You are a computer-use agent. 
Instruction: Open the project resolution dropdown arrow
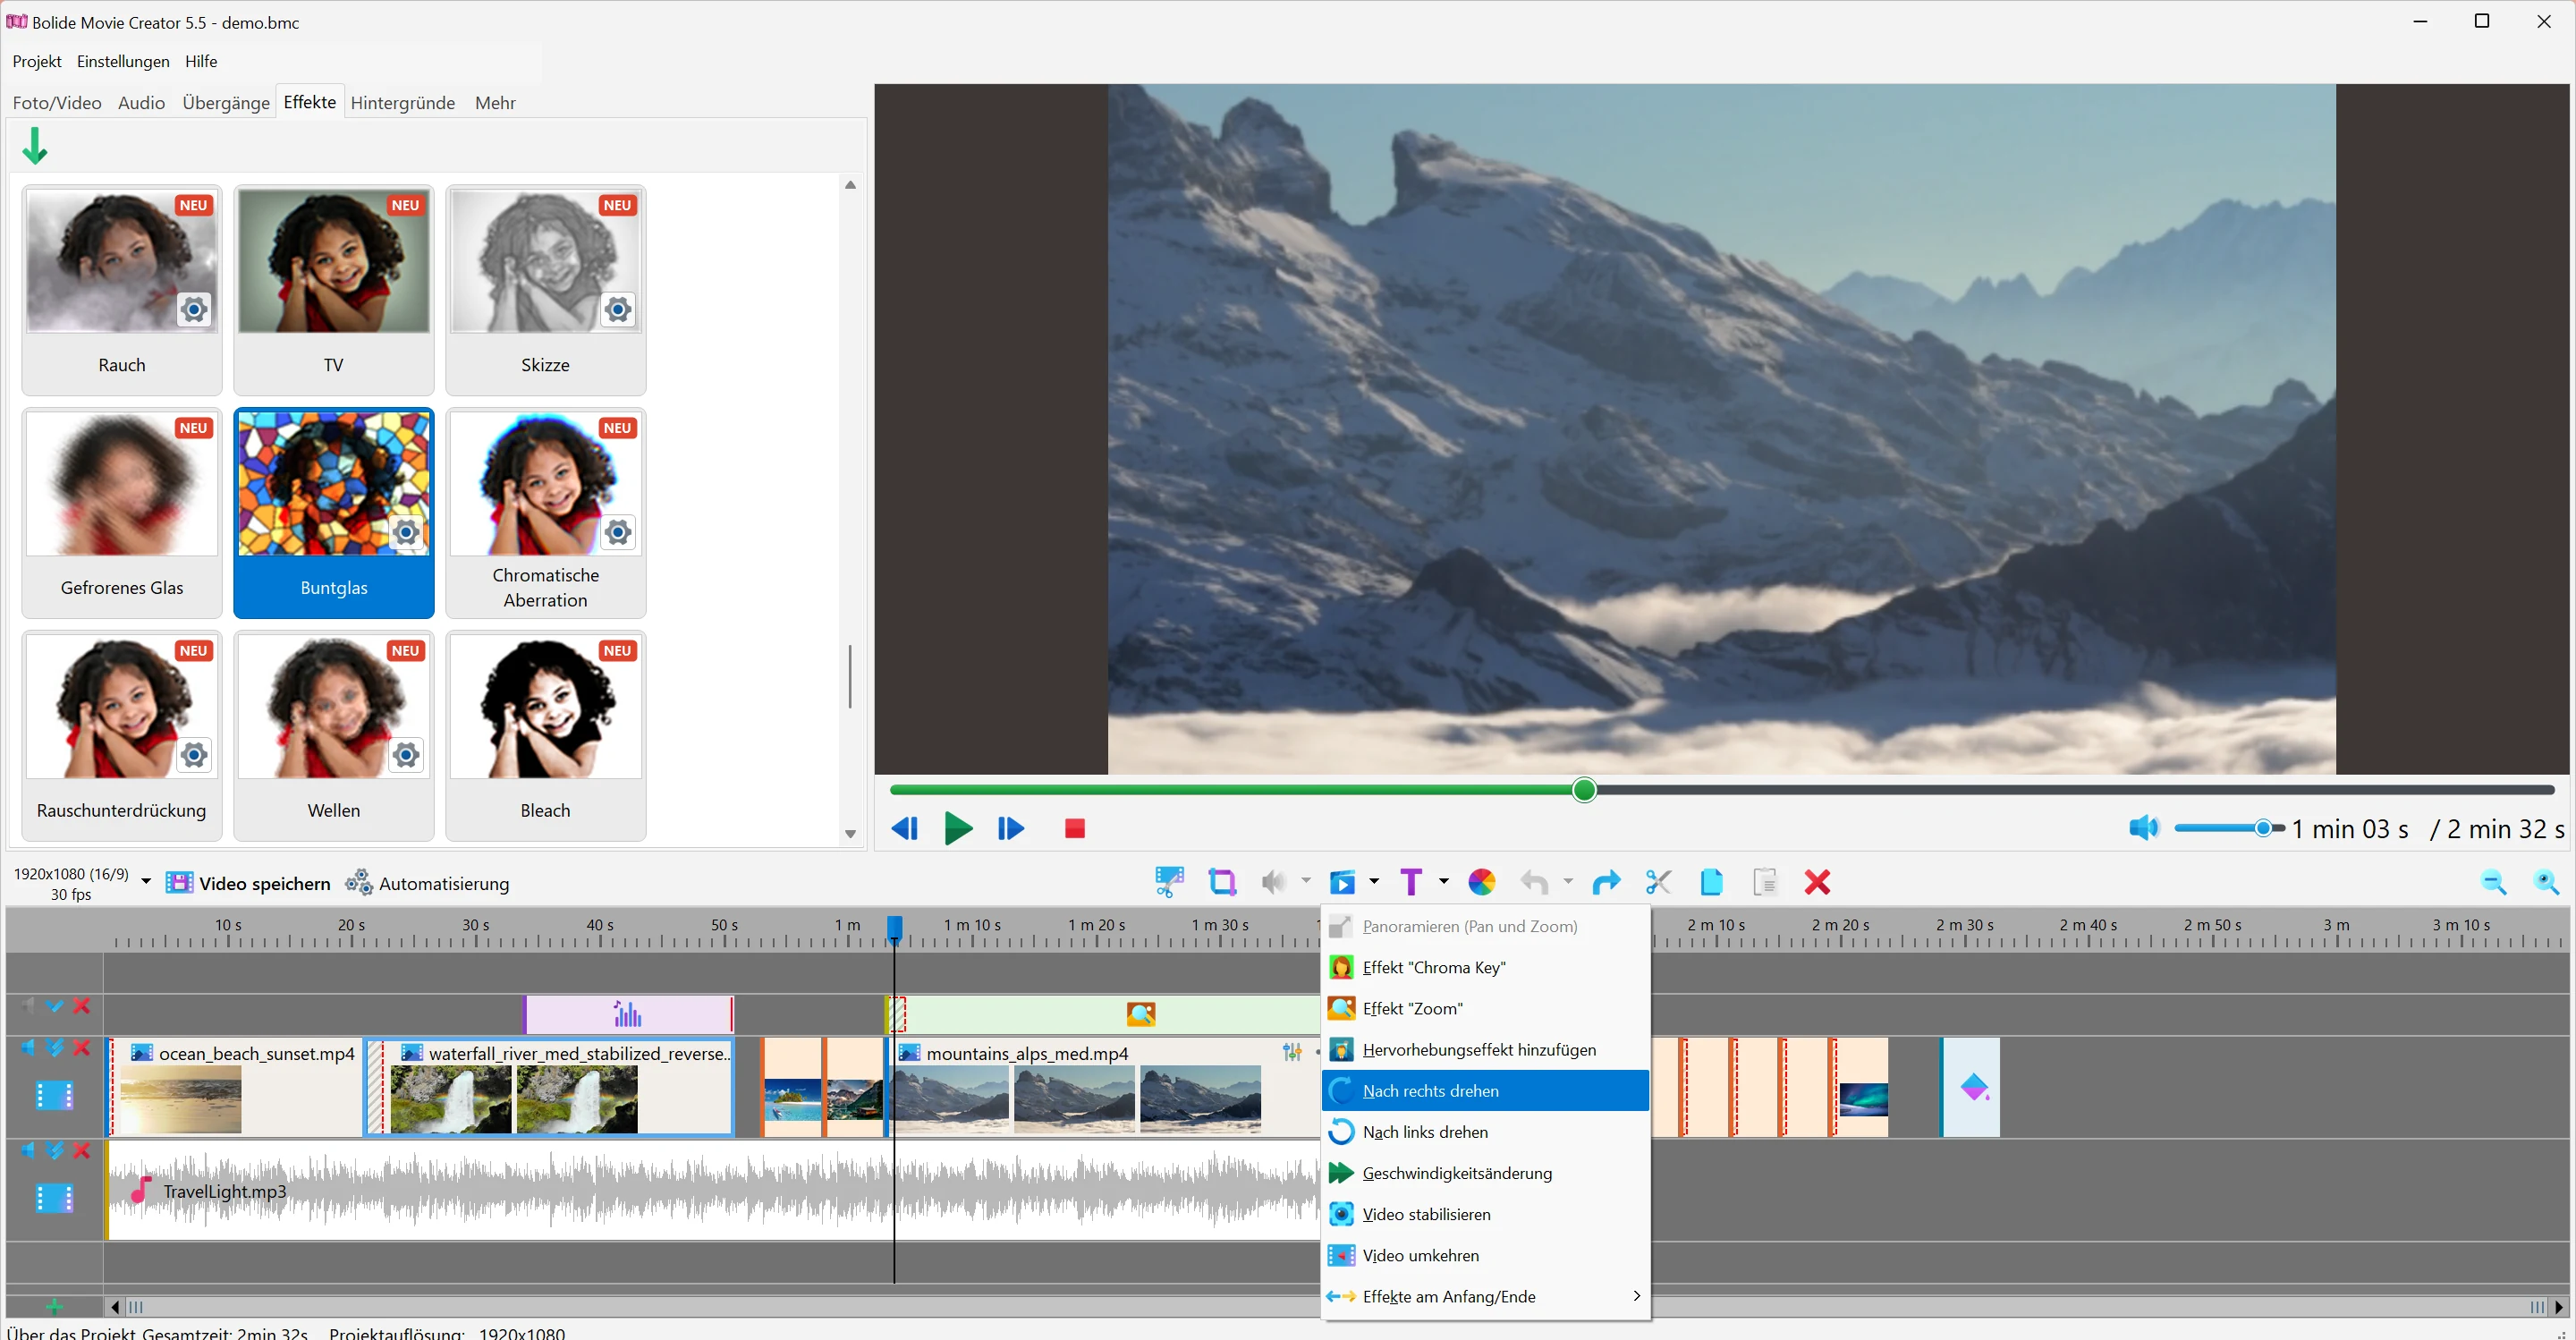[146, 882]
